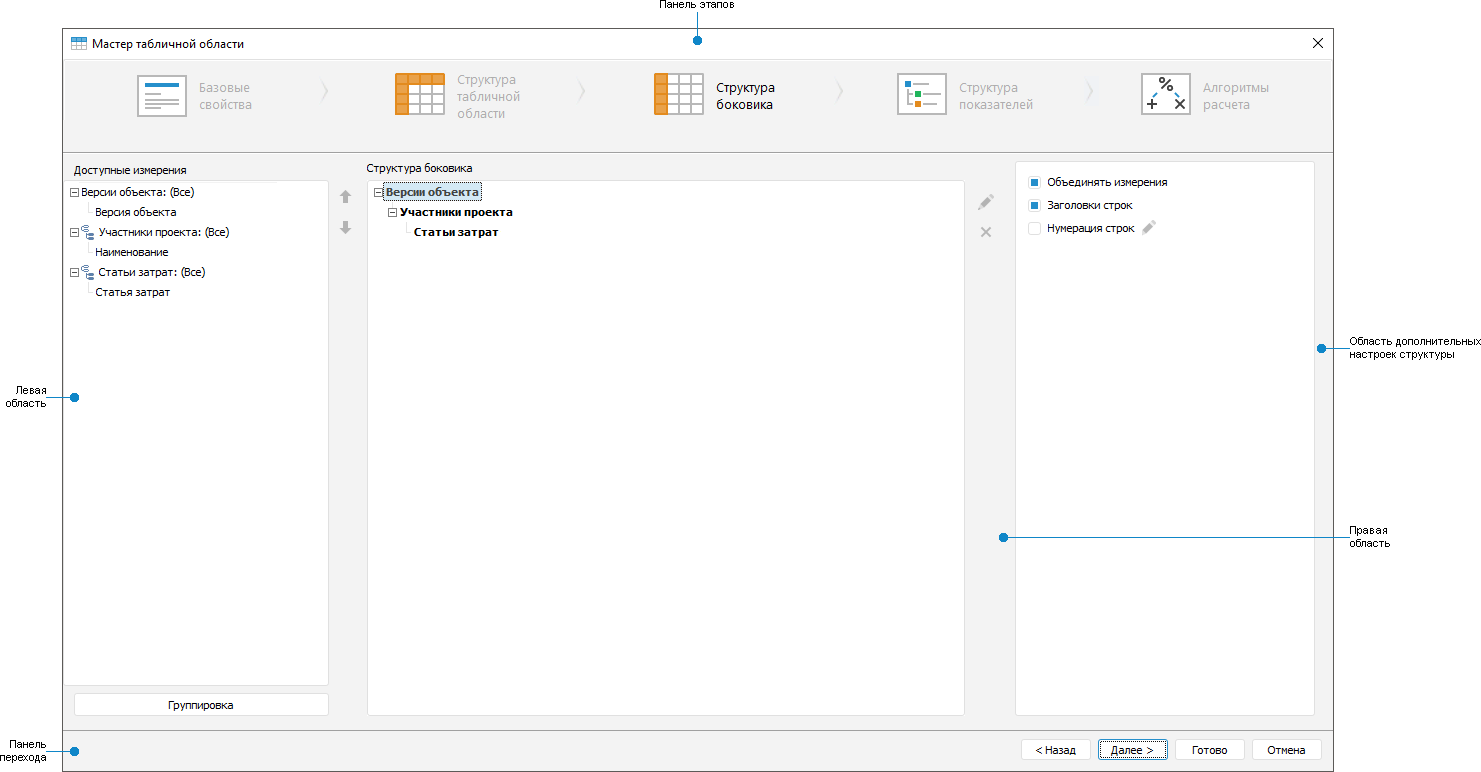Image resolution: width=1481 pixels, height=772 pixels.
Task: Click the delete cross beside Структура боковика
Action: pyautogui.click(x=986, y=232)
